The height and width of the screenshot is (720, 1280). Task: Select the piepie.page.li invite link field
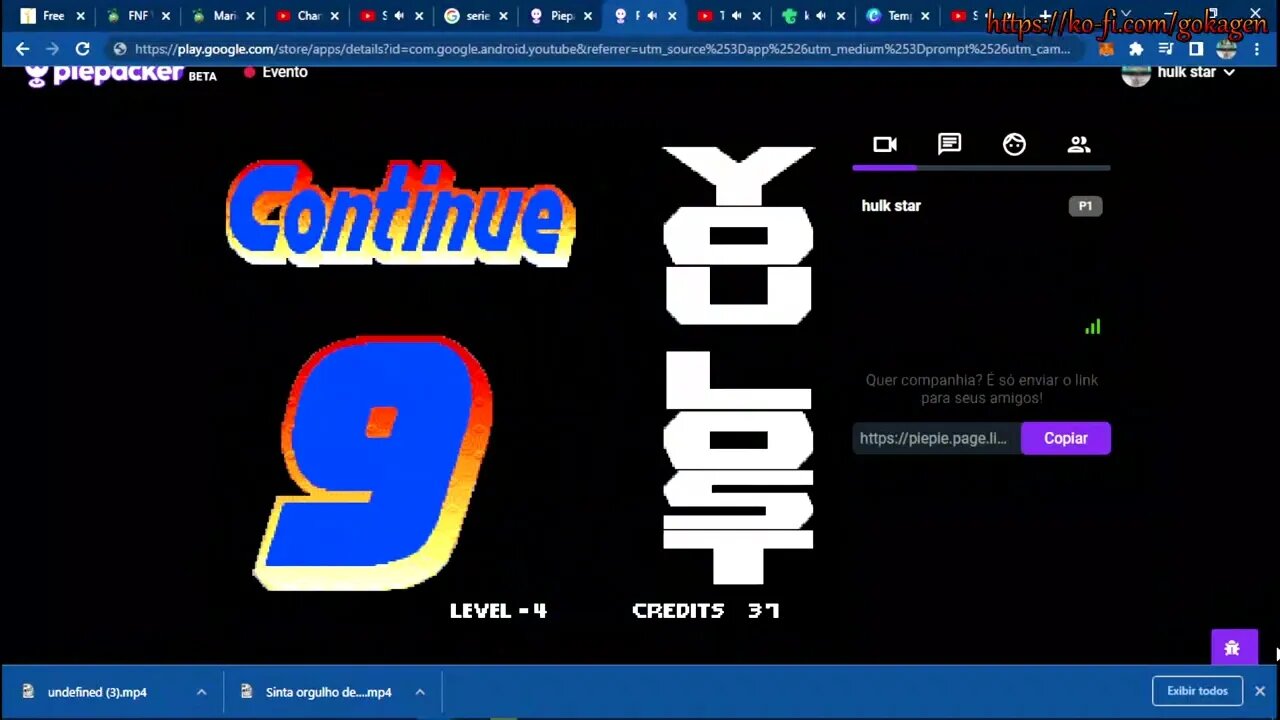(x=936, y=438)
